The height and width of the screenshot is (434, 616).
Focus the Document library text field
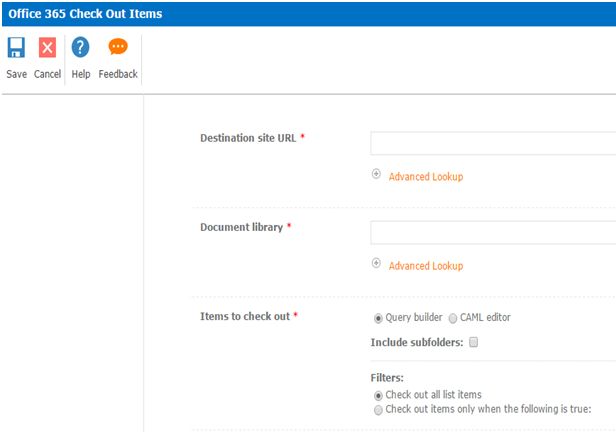492,233
